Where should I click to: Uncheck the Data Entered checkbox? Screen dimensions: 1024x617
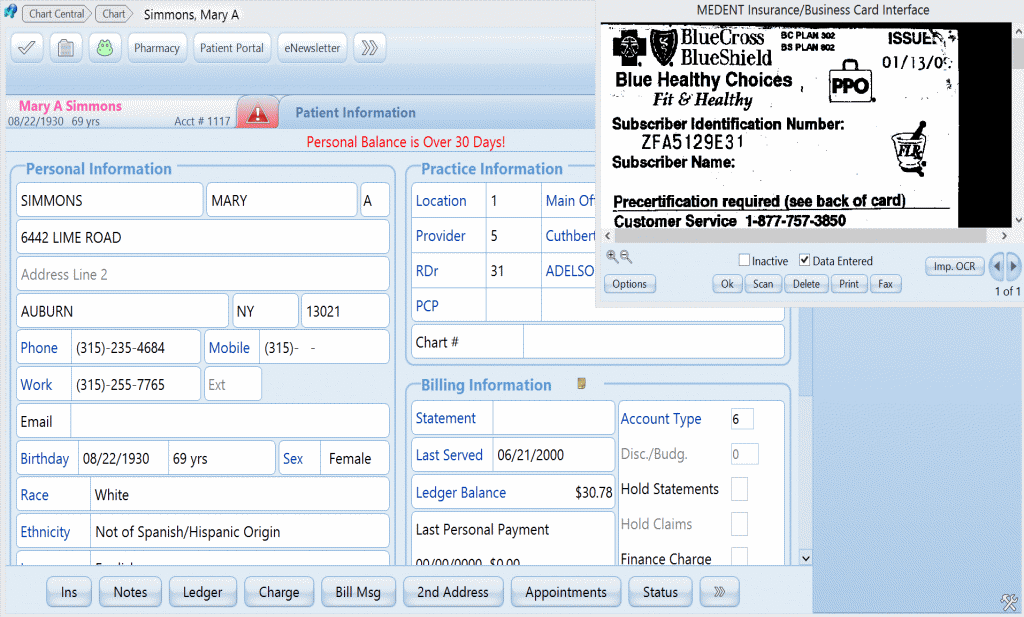[805, 260]
